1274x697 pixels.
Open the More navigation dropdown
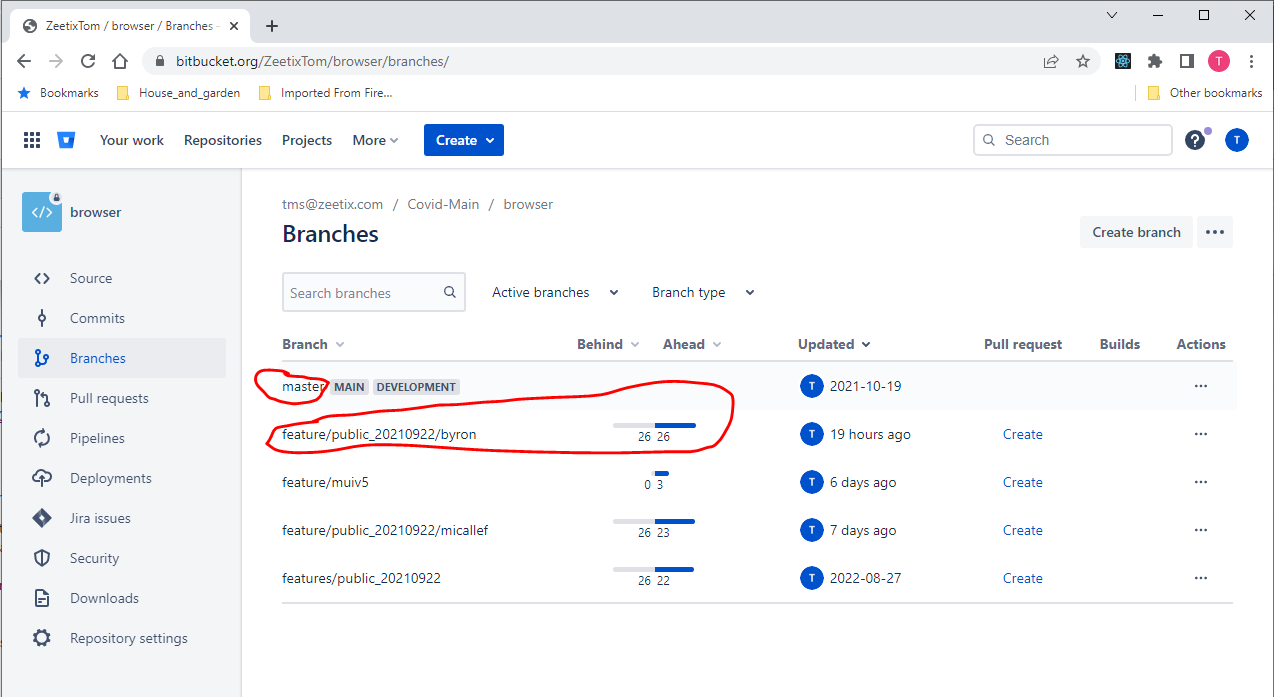[375, 140]
